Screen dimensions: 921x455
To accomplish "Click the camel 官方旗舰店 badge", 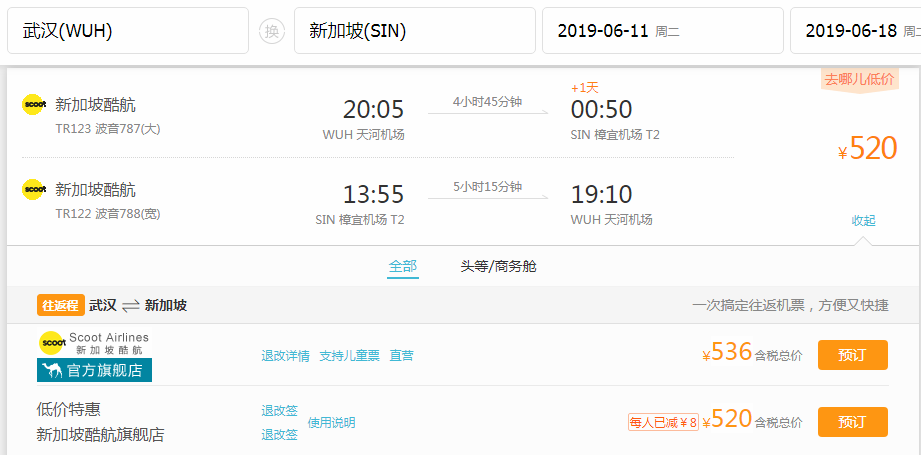I will [x=94, y=370].
